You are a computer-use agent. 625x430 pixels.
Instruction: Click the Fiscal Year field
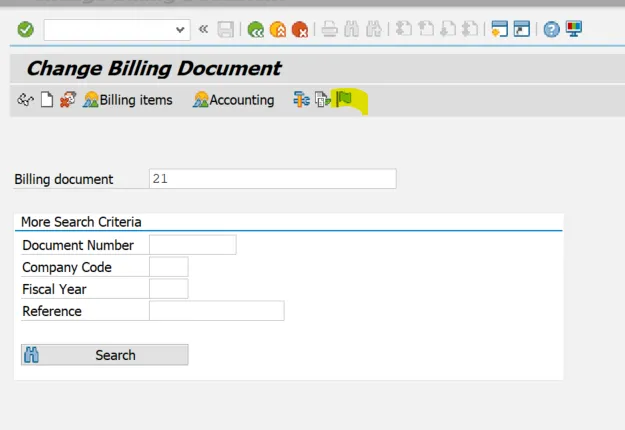pos(169,289)
